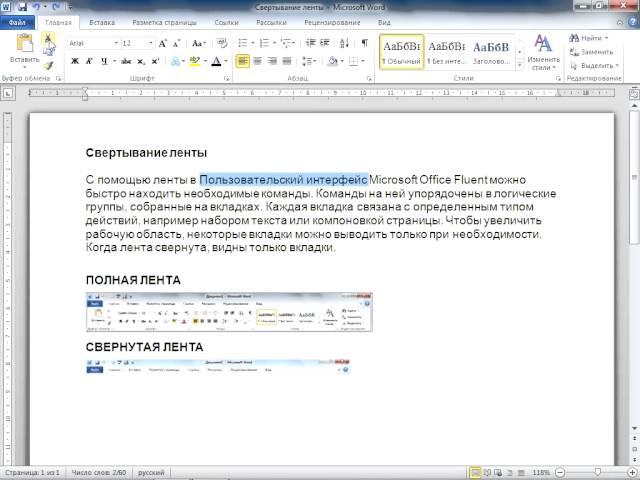
Task: Show paragraph marks (¶) icon
Action: point(364,43)
